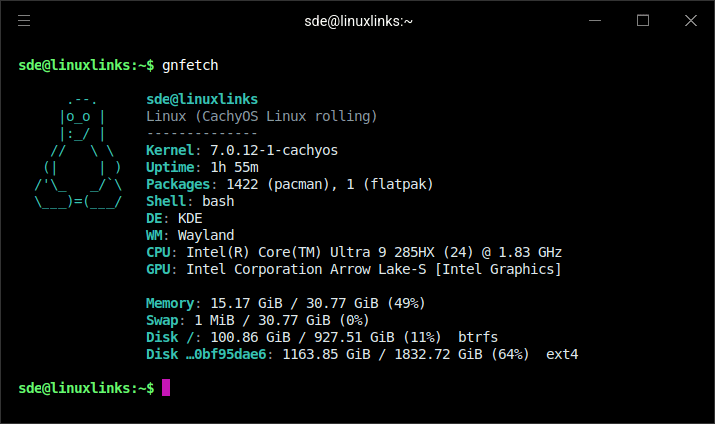Click the Tux penguin ASCII art logo
This screenshot has height=424, width=715.
(78, 151)
